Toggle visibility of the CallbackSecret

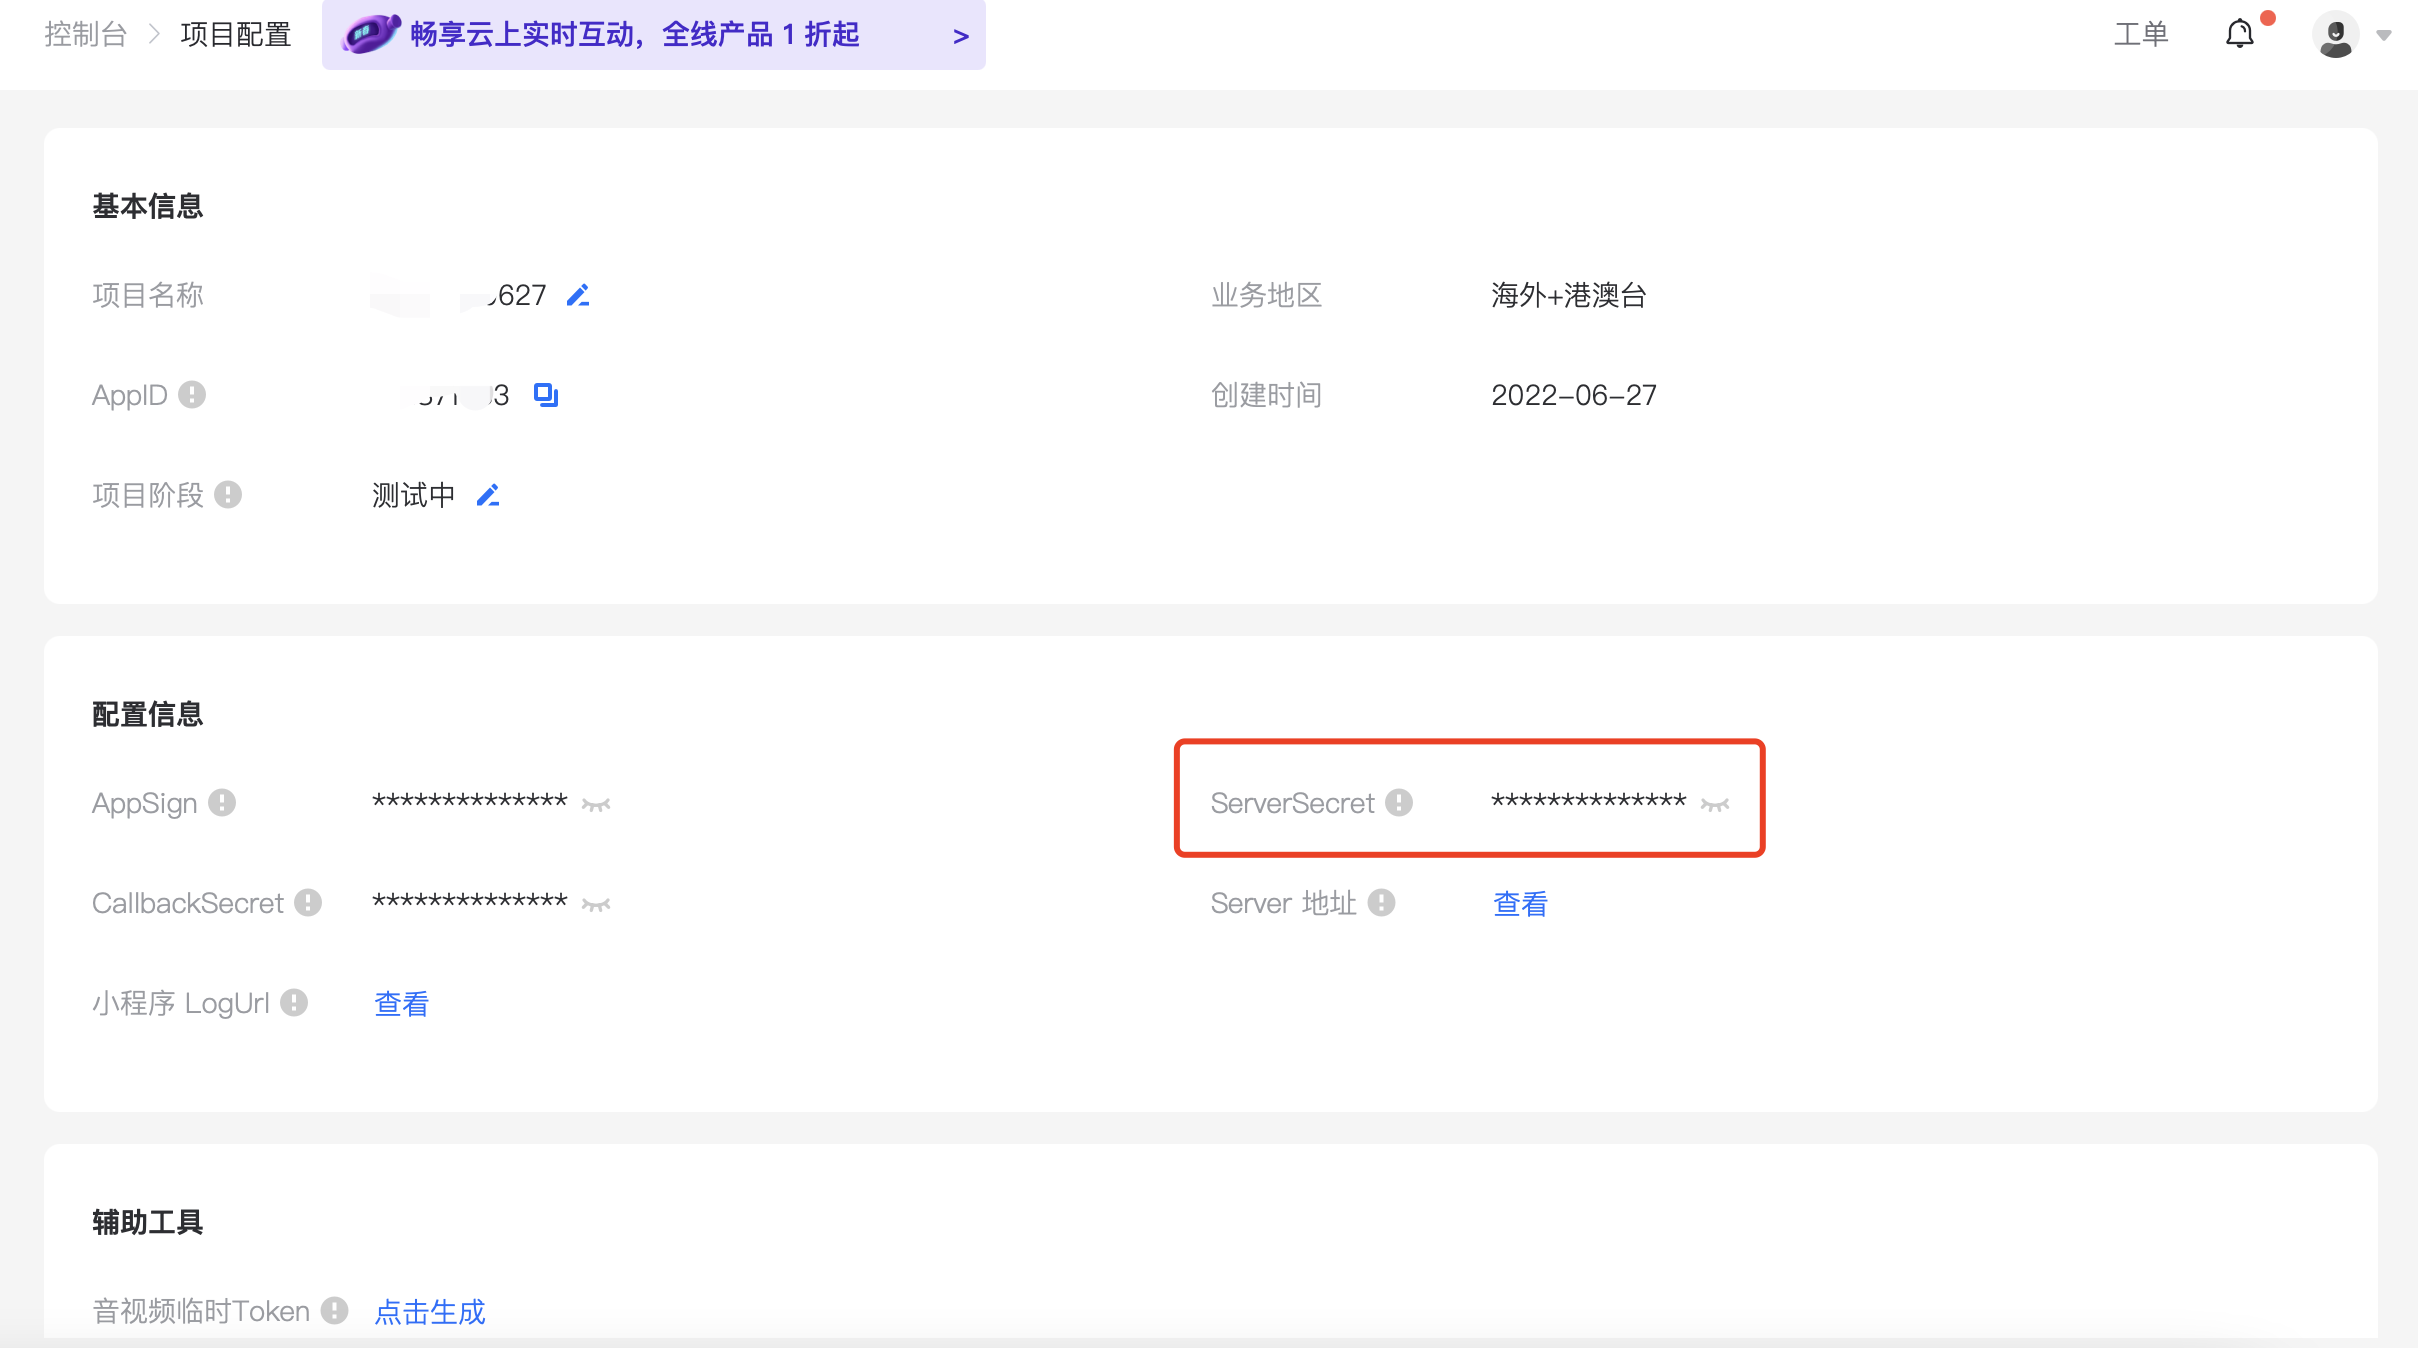(596, 904)
